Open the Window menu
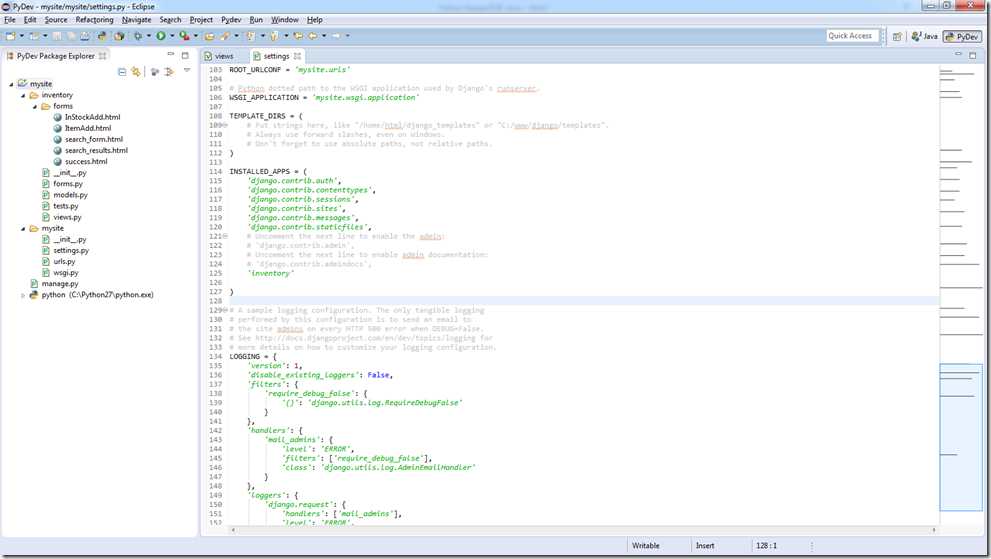991x559 pixels. [x=284, y=20]
